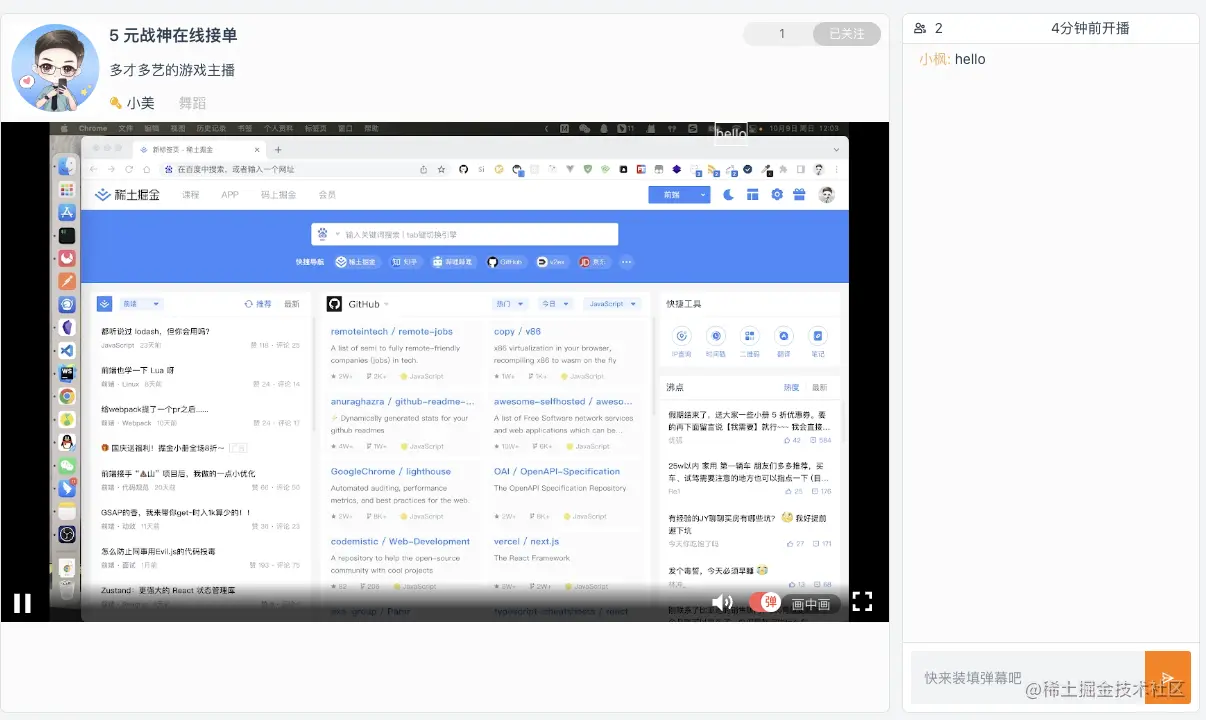Open the 二维码 quick tool

750,341
